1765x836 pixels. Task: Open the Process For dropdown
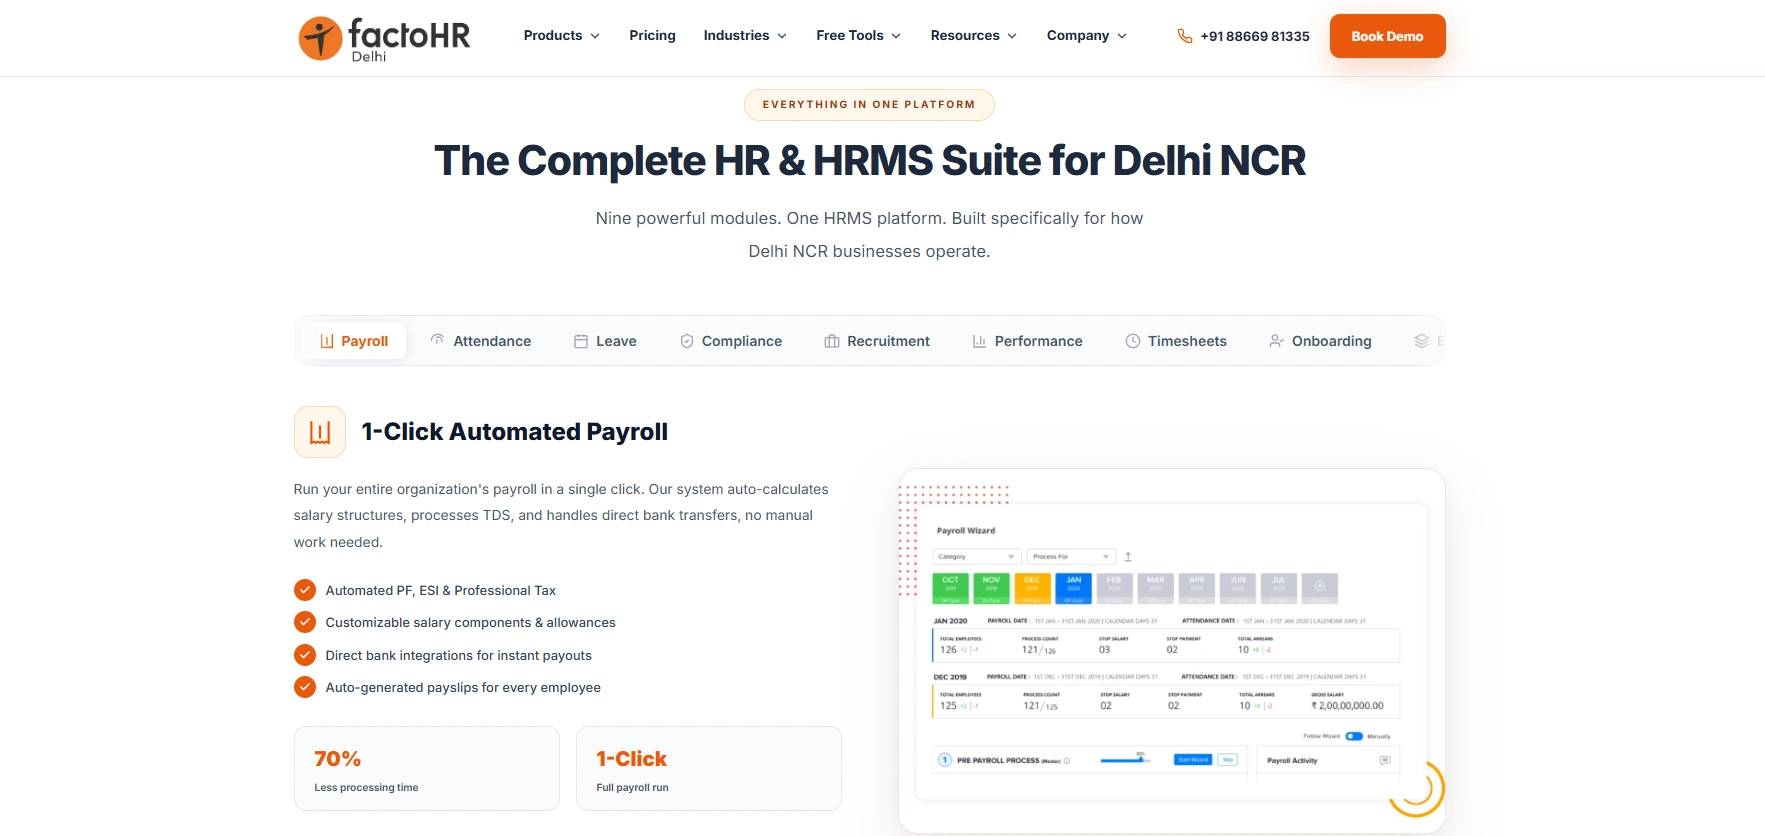[x=1071, y=556]
